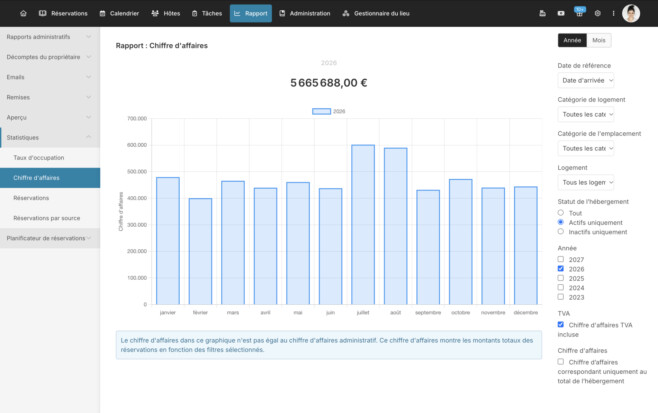Open the Tâches menu
Viewport: 658px width, 413px height.
click(x=207, y=13)
